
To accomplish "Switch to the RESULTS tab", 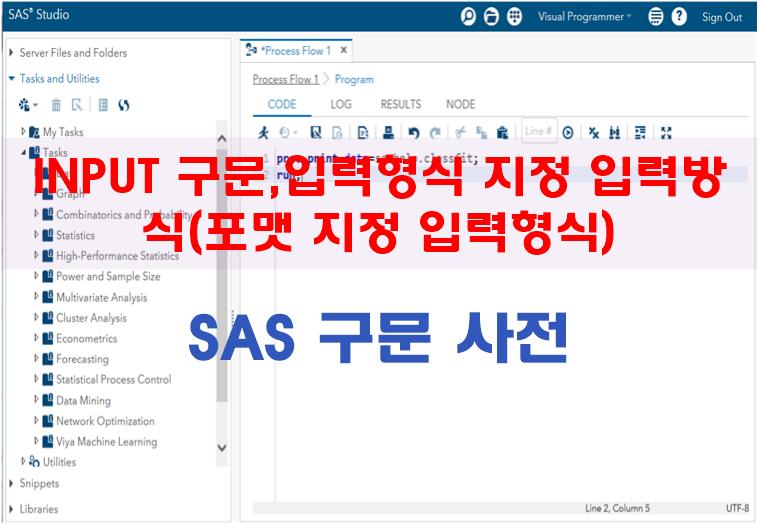I will point(401,104).
